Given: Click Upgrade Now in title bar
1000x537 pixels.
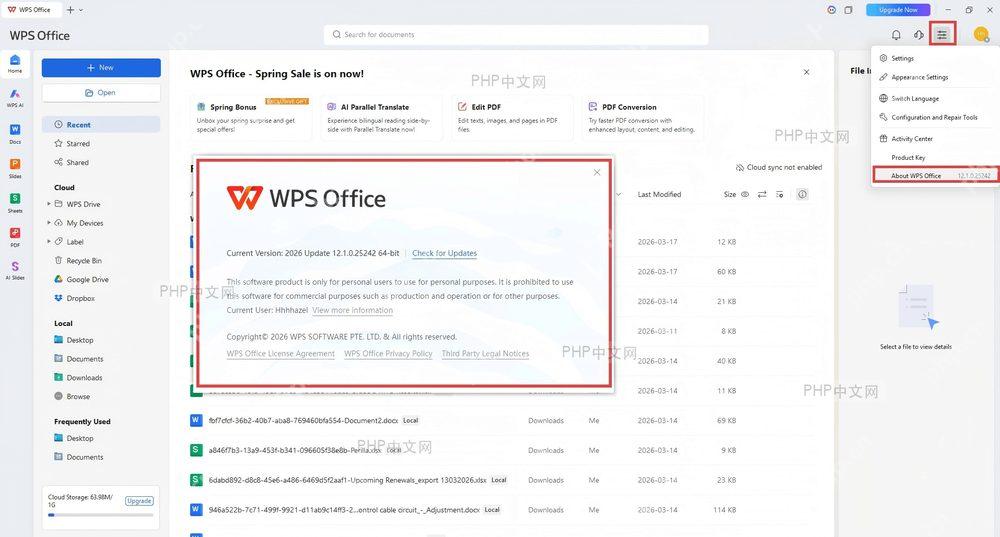Looking at the screenshot, I should 898,10.
